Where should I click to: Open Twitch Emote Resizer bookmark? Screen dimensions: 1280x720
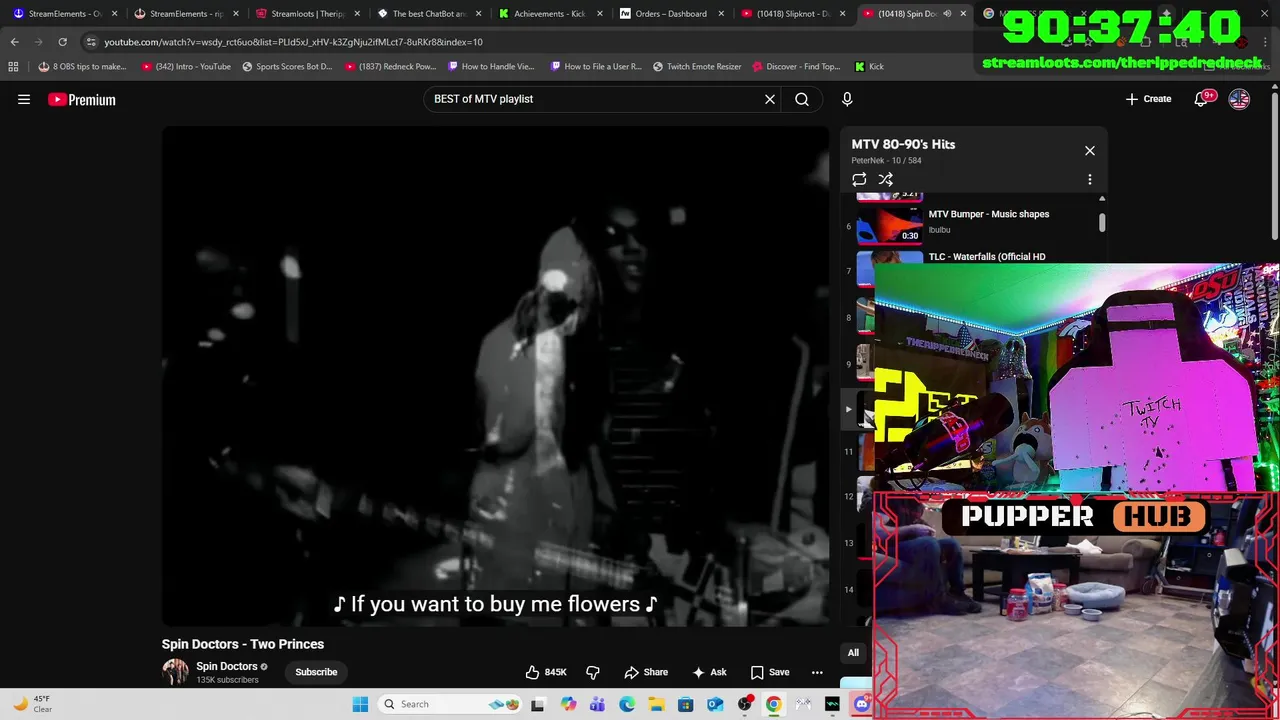tap(697, 67)
